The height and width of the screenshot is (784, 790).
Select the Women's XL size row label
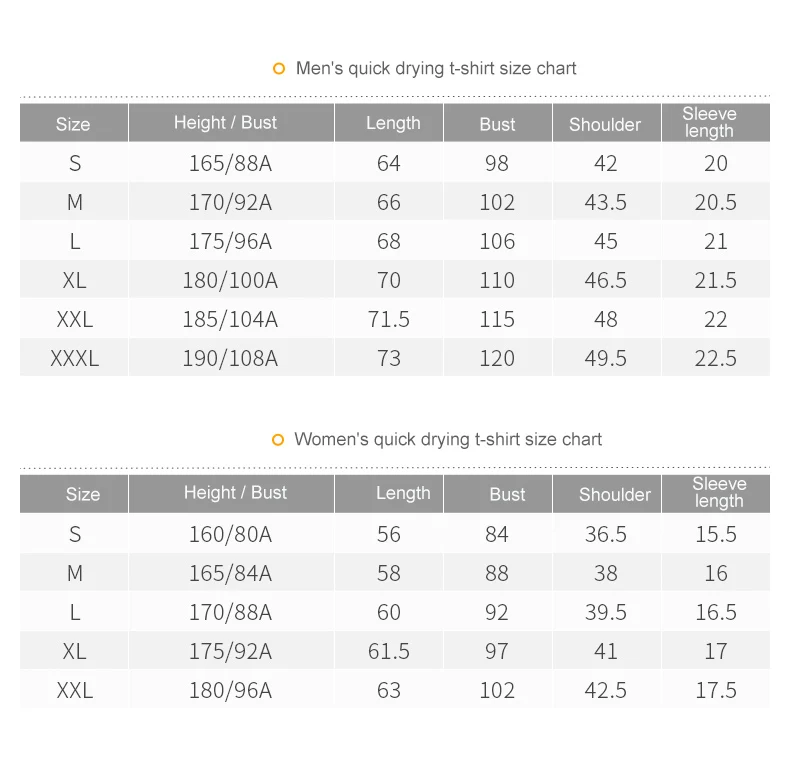[x=75, y=651]
